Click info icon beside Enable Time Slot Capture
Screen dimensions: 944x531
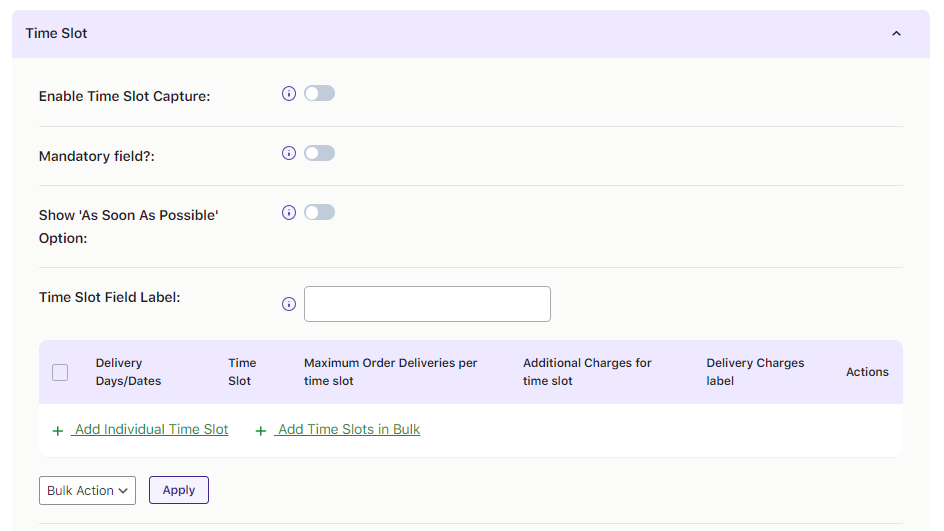pyautogui.click(x=289, y=94)
